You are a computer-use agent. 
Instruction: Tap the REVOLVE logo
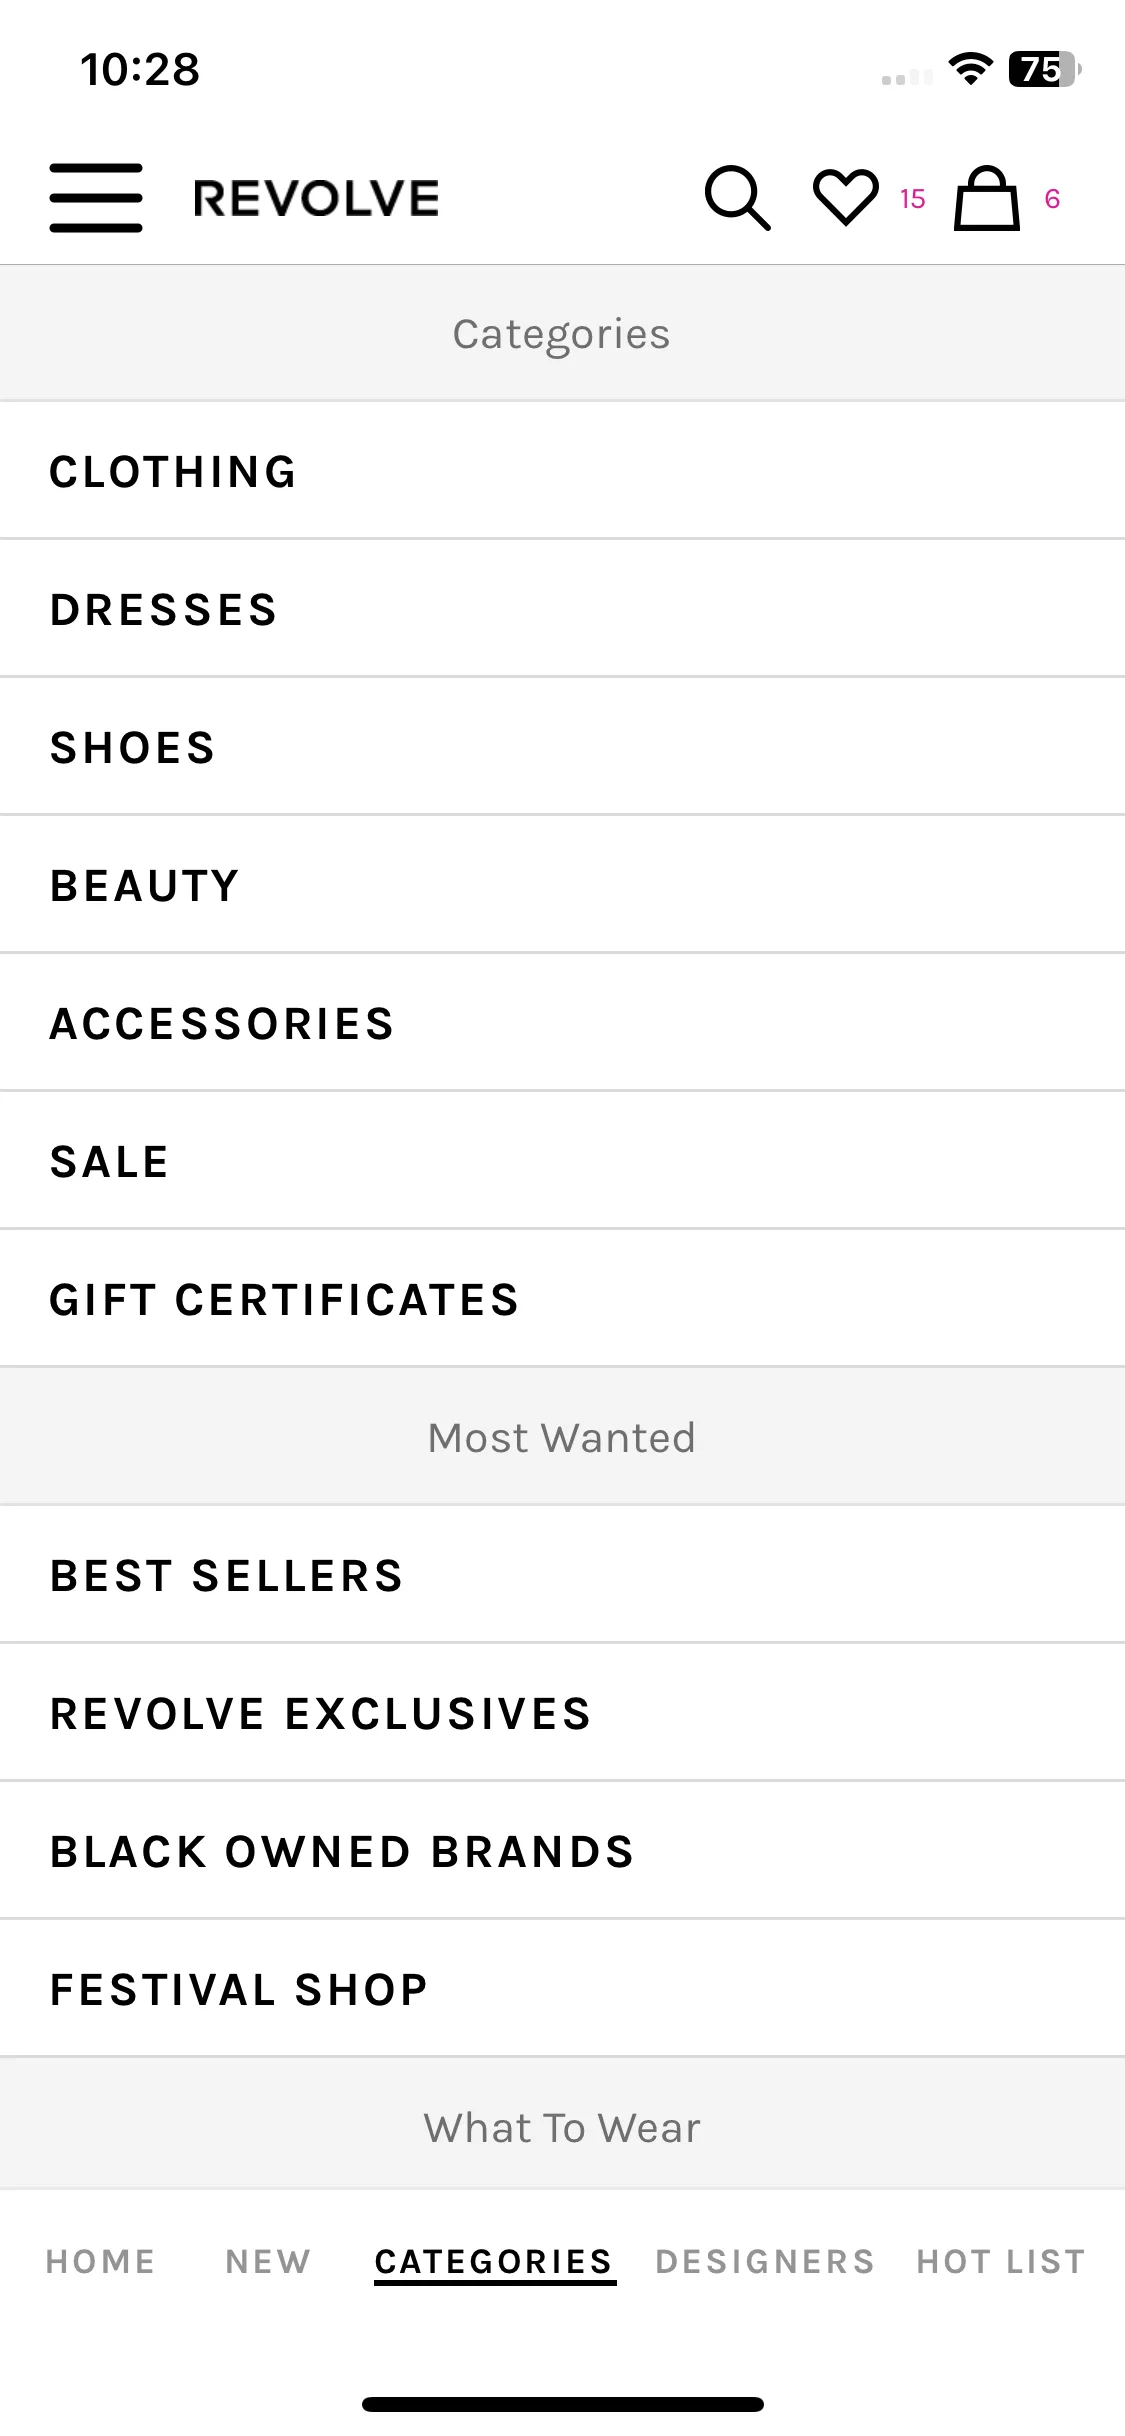coord(316,198)
